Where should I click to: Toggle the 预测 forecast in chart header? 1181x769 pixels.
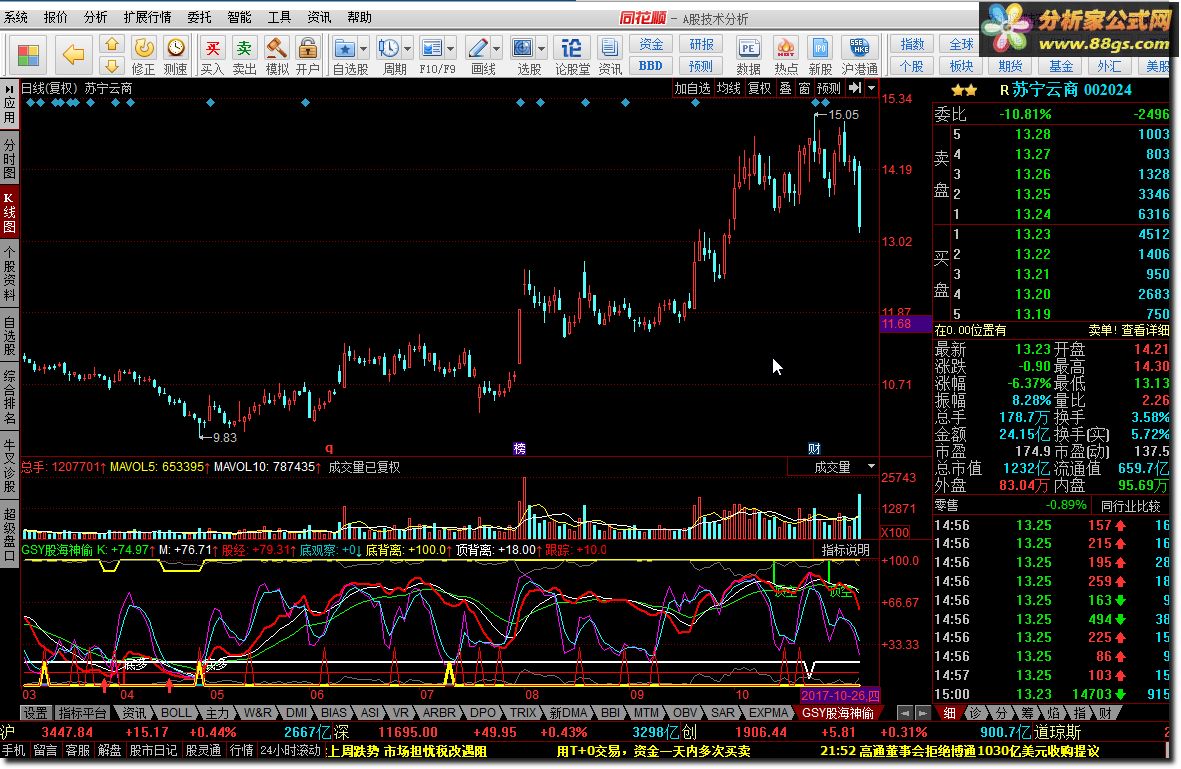829,88
